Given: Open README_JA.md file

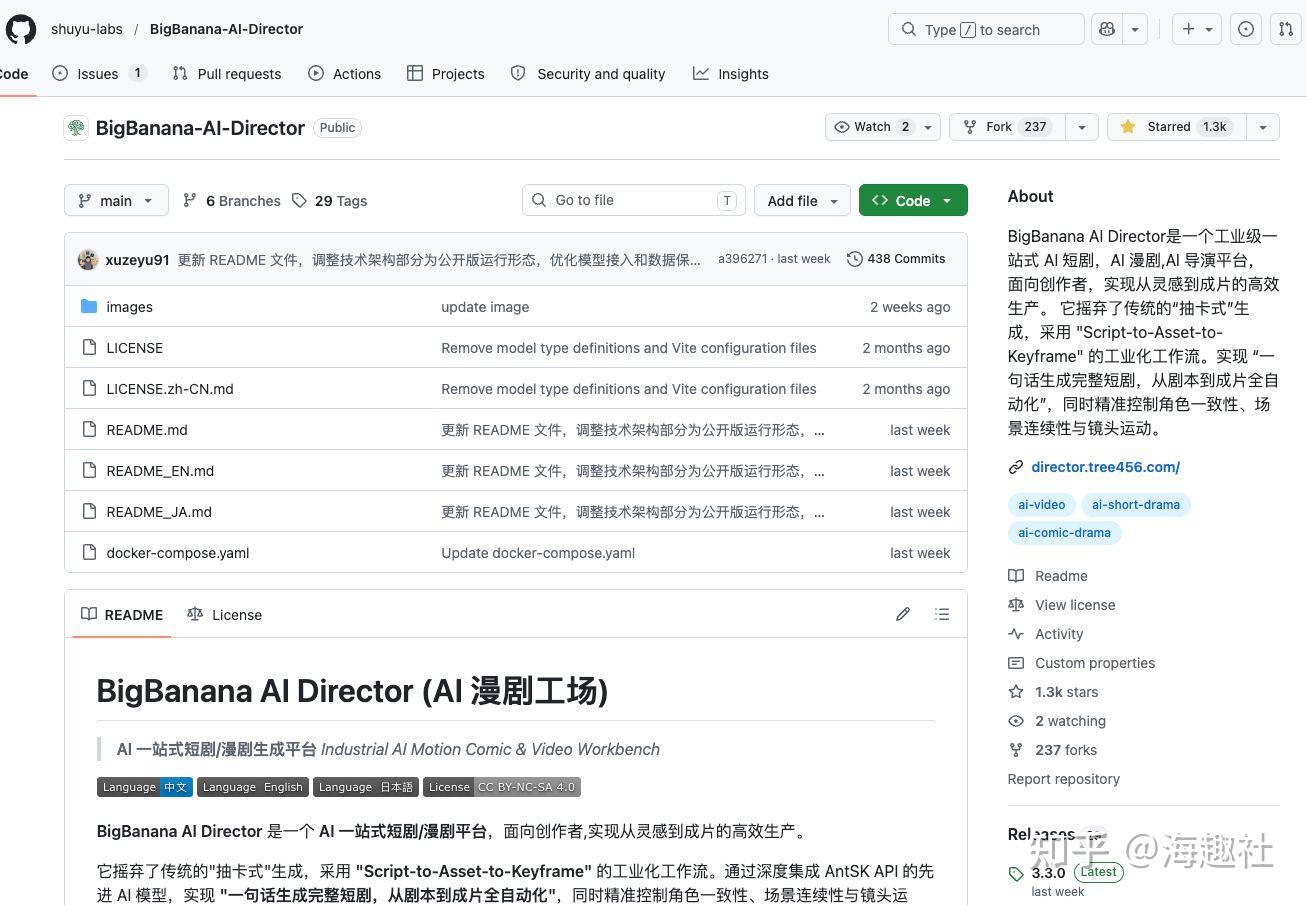Looking at the screenshot, I should 159,512.
